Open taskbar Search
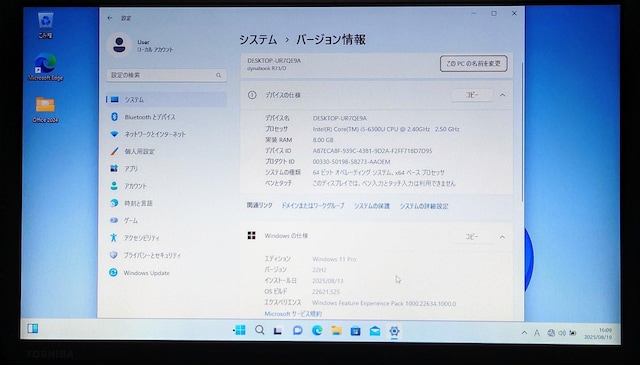Screen dimensions: 640x365 pyautogui.click(x=260, y=330)
